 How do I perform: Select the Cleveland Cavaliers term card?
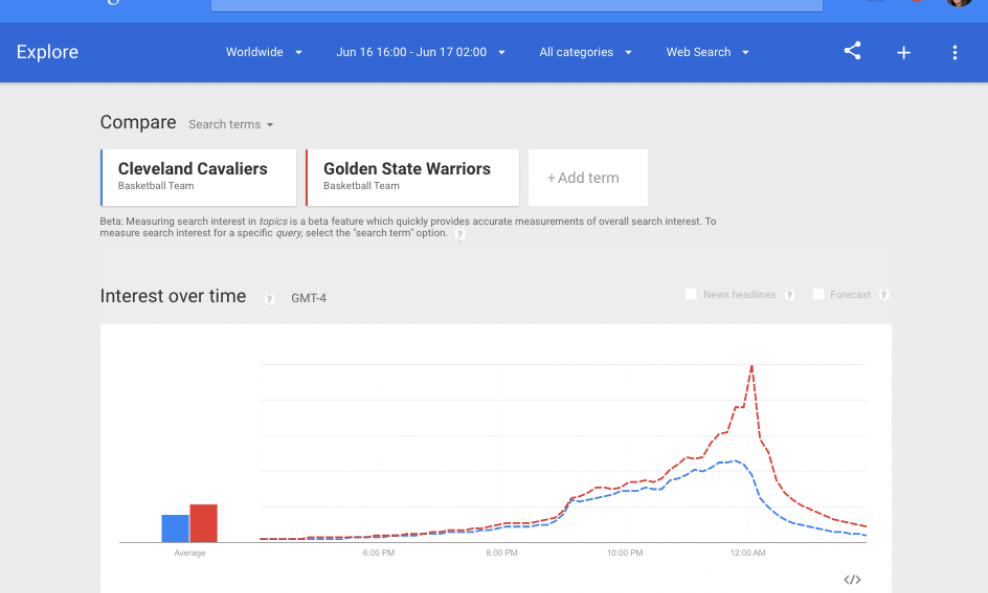tap(198, 178)
